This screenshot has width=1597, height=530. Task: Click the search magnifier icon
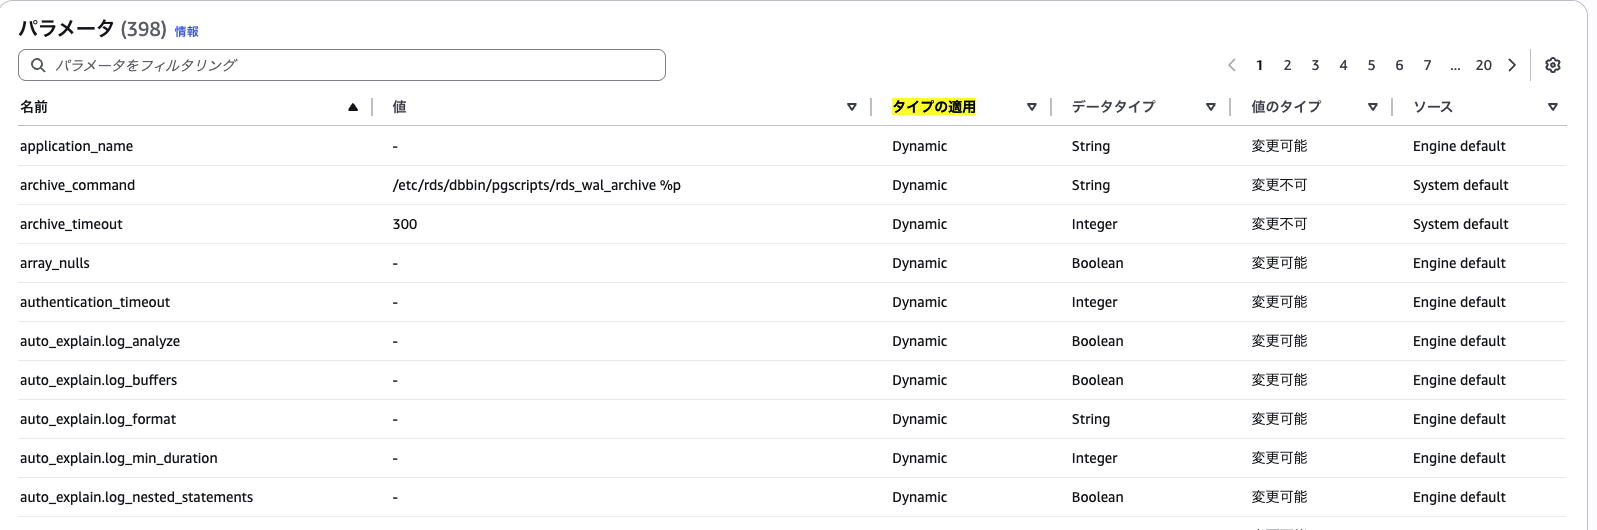(x=38, y=65)
